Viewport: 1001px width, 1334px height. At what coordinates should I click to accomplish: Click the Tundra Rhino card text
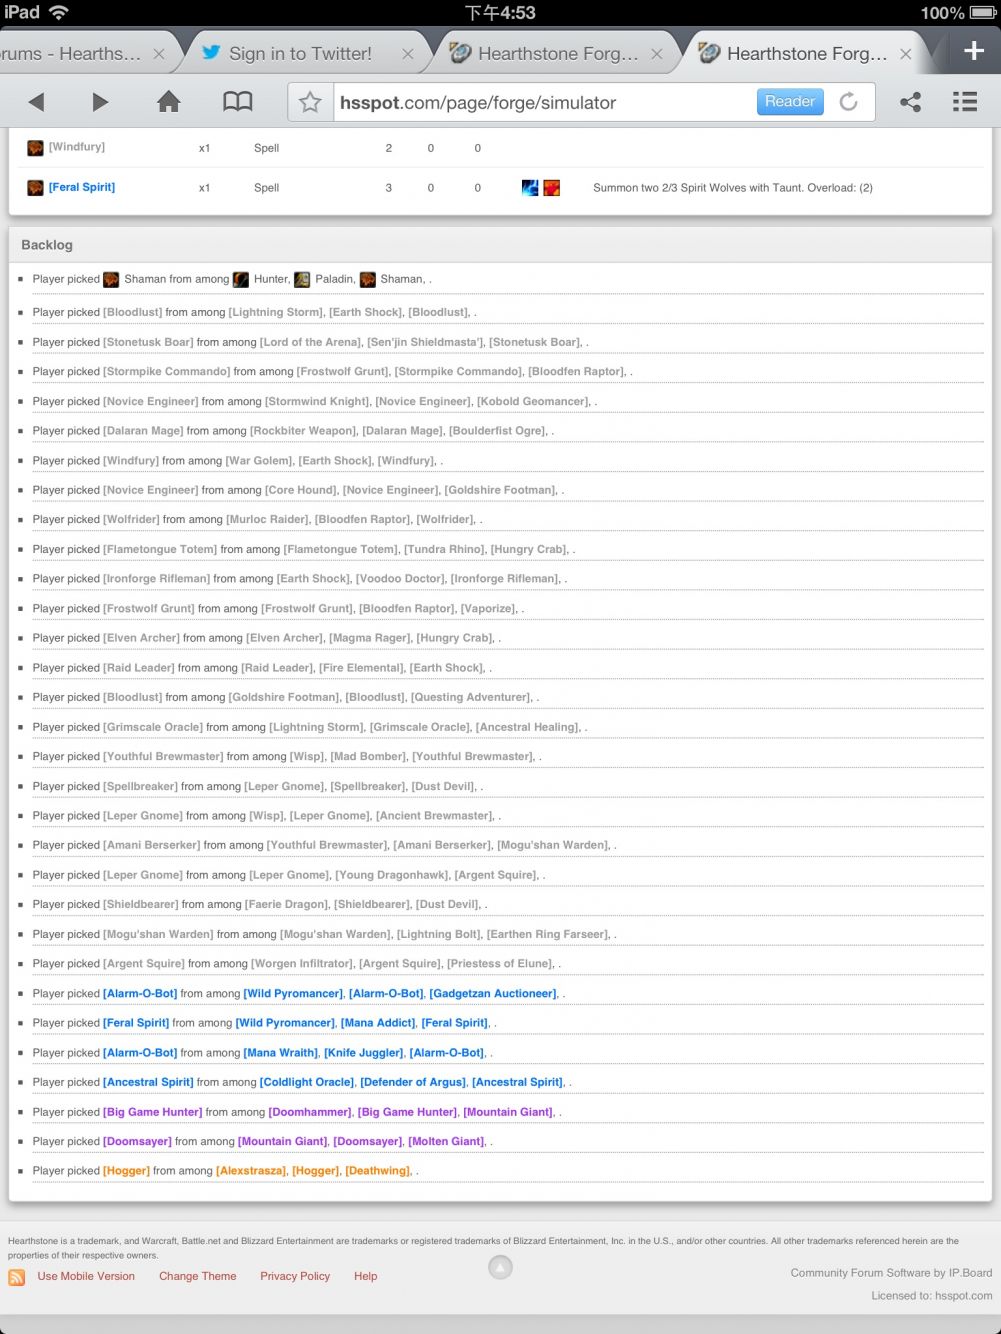tap(445, 549)
